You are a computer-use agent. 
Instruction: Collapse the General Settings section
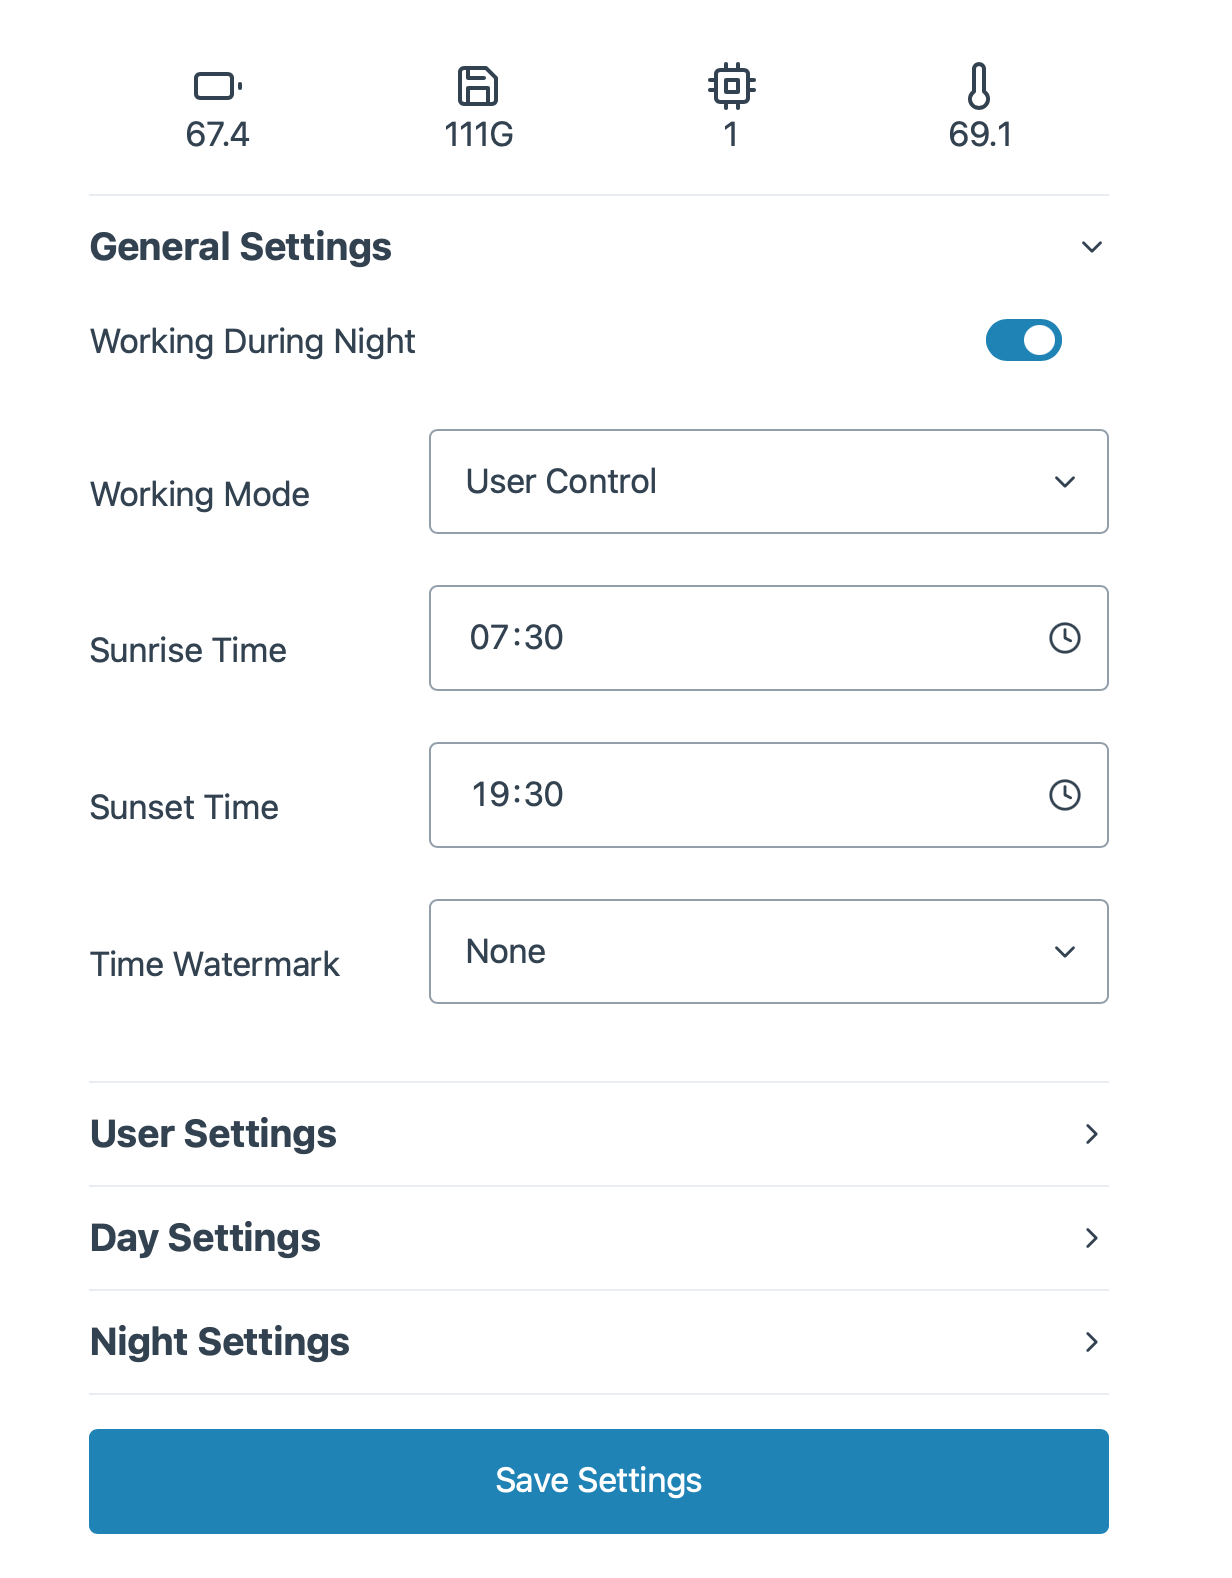tap(1092, 246)
